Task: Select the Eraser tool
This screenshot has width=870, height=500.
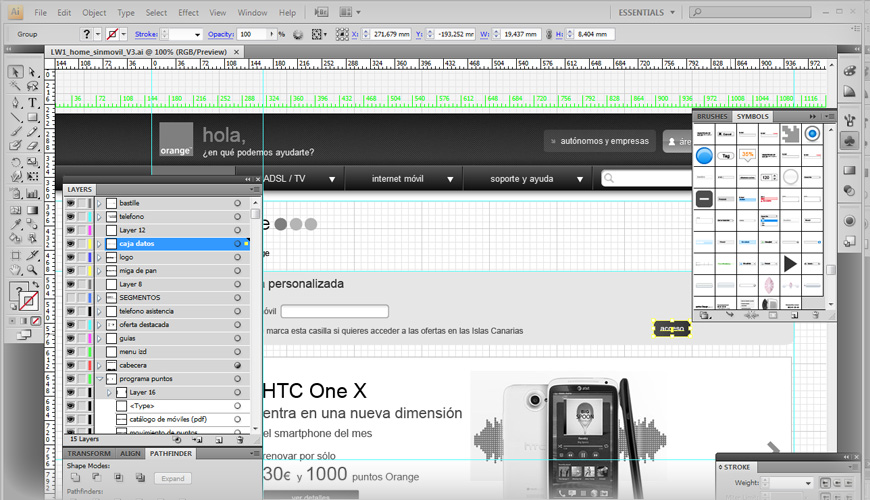Action: pos(32,146)
